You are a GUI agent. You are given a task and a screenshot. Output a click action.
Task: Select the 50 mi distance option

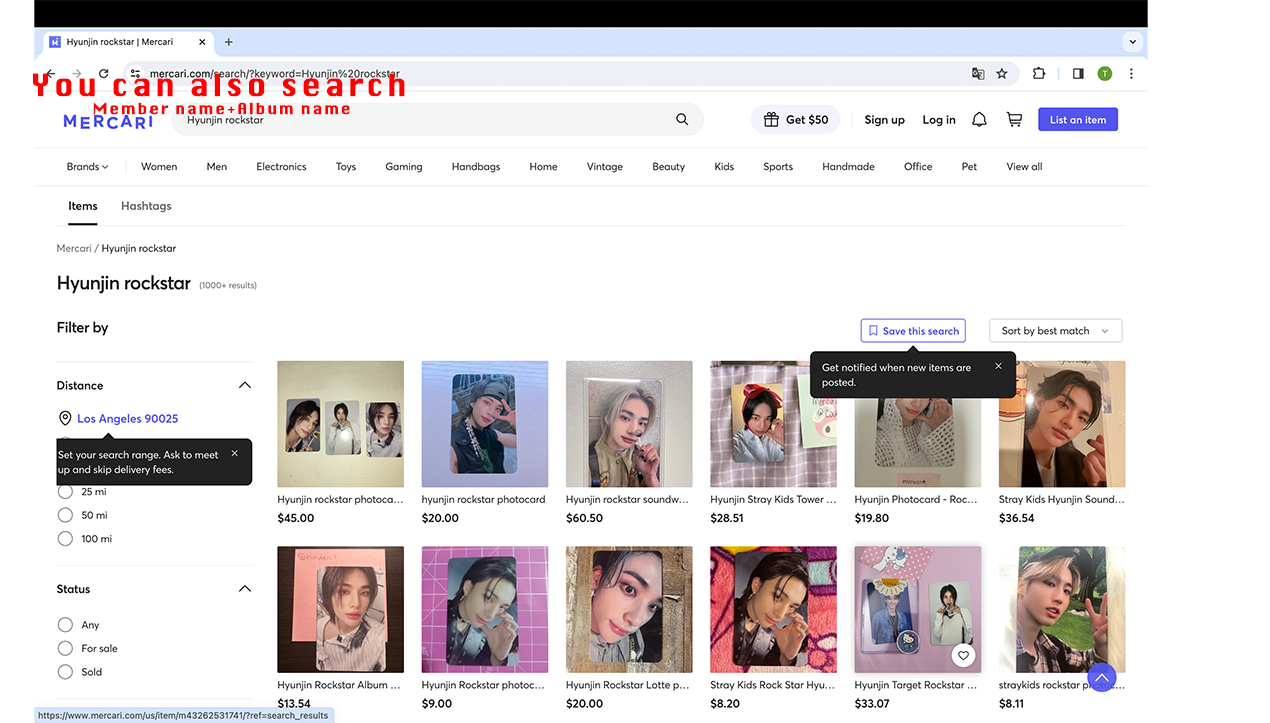point(65,515)
